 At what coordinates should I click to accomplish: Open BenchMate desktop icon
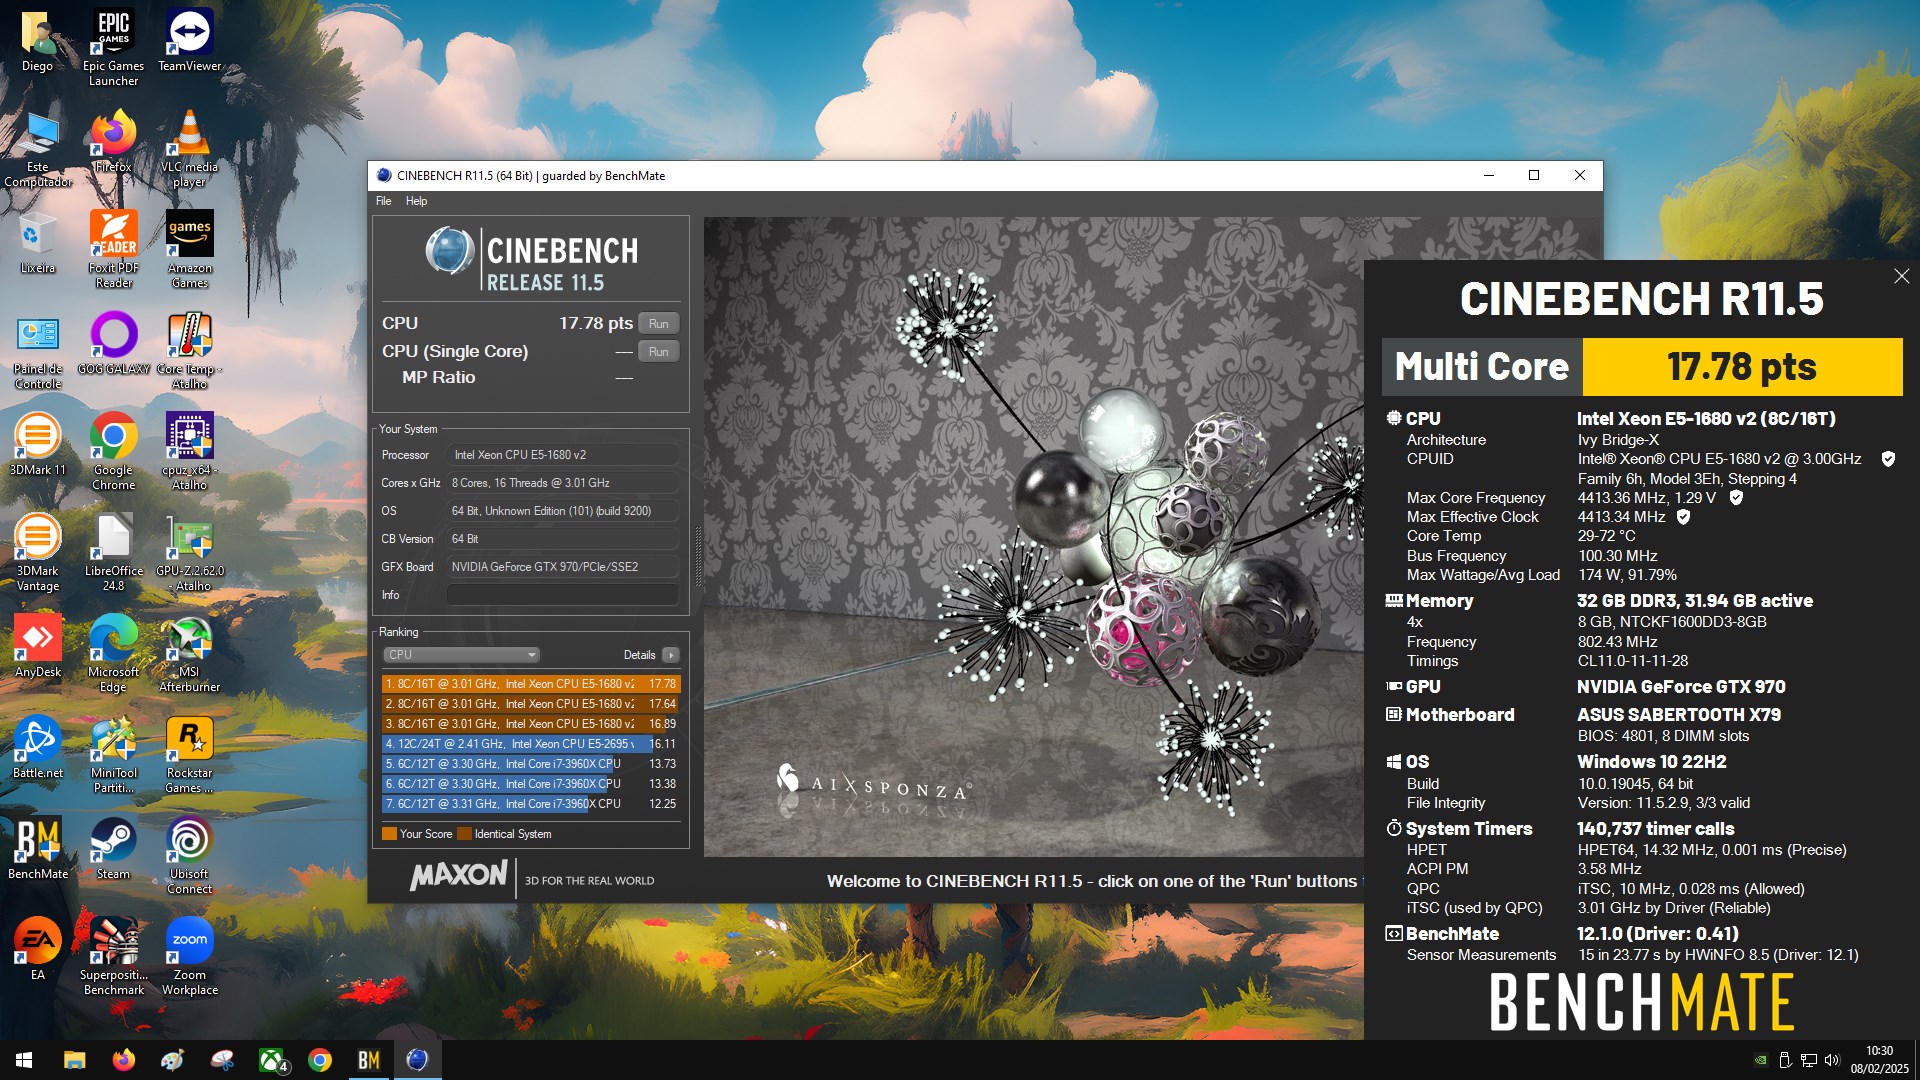[37, 848]
